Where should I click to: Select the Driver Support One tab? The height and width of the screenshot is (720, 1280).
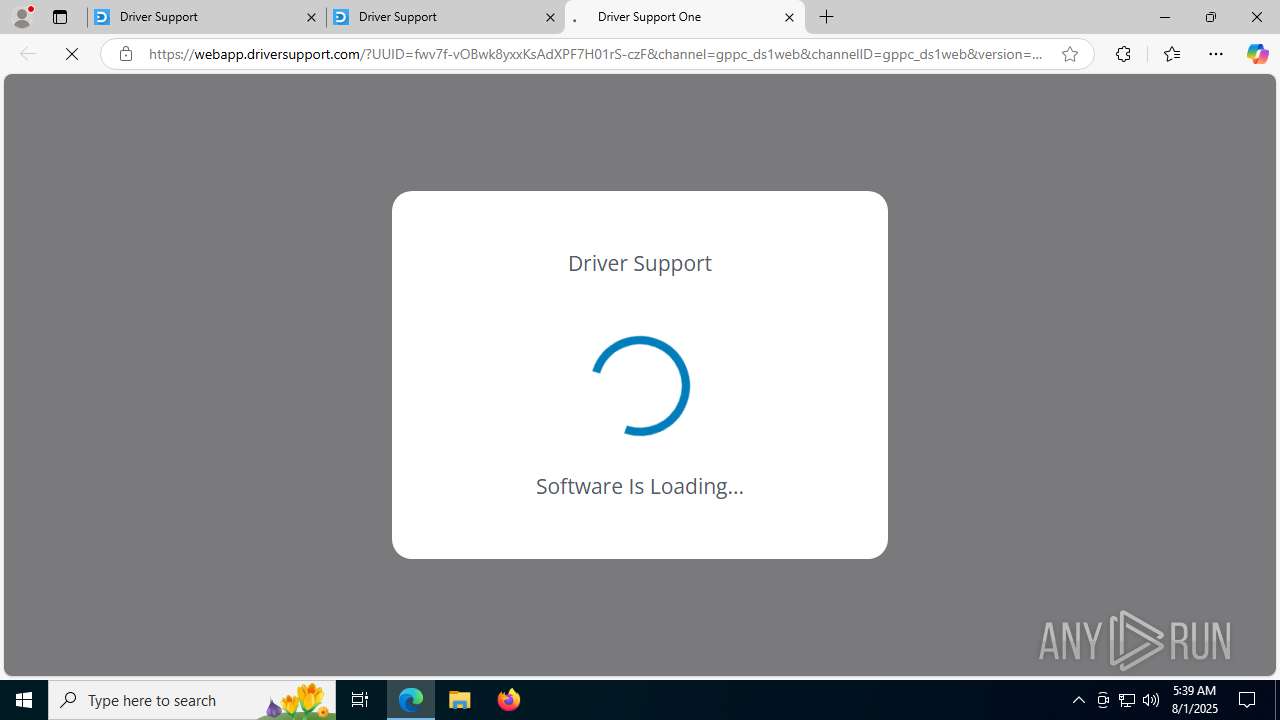(x=685, y=17)
